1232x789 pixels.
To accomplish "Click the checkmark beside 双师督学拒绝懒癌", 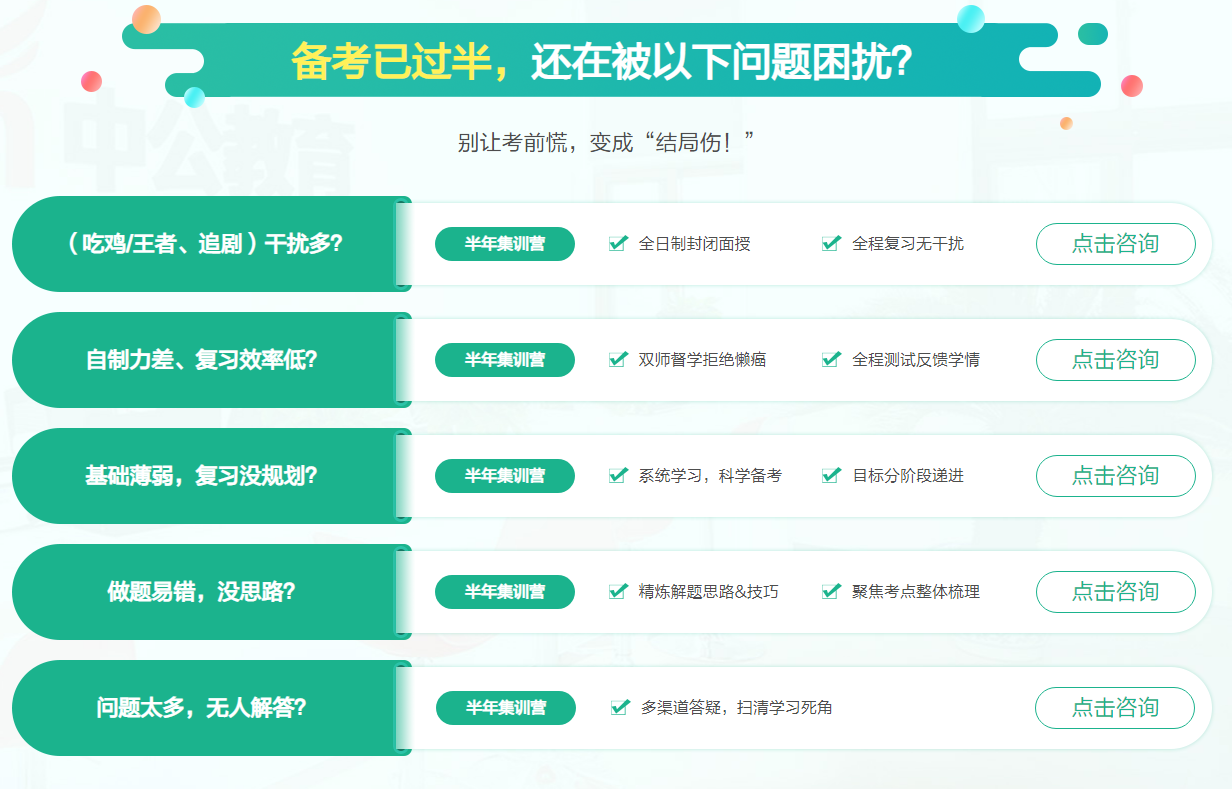I will (x=617, y=359).
